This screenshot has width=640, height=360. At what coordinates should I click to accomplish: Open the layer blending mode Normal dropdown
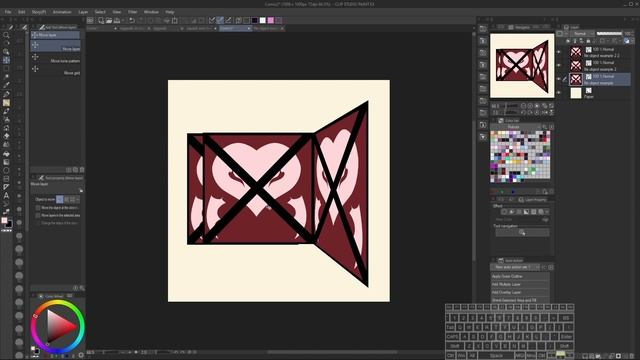coord(582,33)
